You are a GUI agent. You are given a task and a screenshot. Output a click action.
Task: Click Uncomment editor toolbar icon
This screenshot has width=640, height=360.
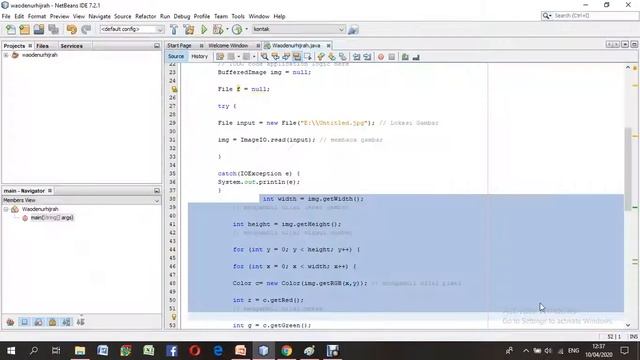click(x=416, y=57)
